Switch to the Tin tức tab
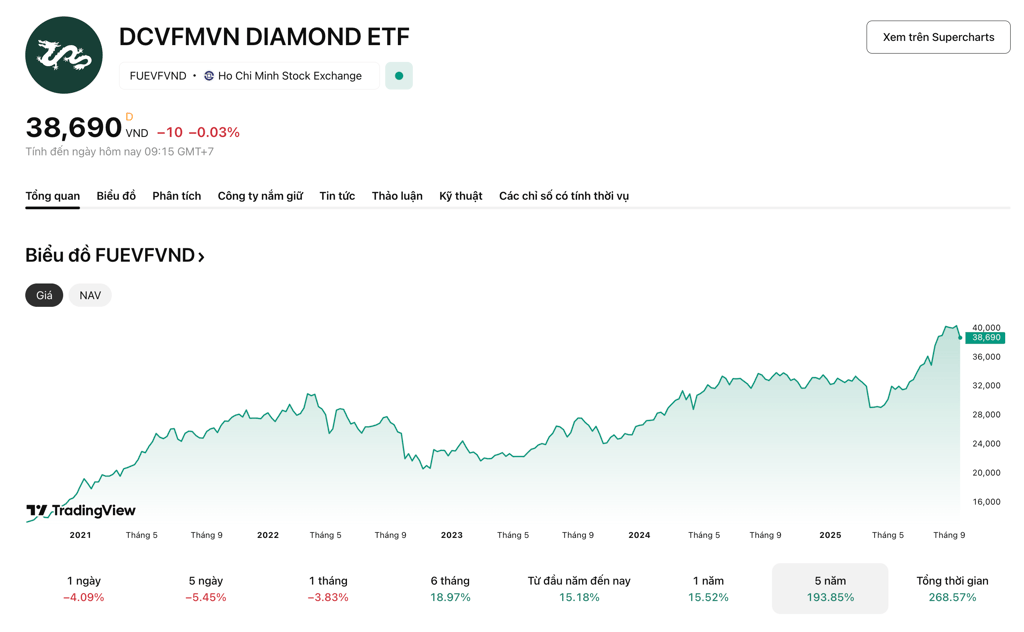This screenshot has width=1024, height=632. pos(337,196)
